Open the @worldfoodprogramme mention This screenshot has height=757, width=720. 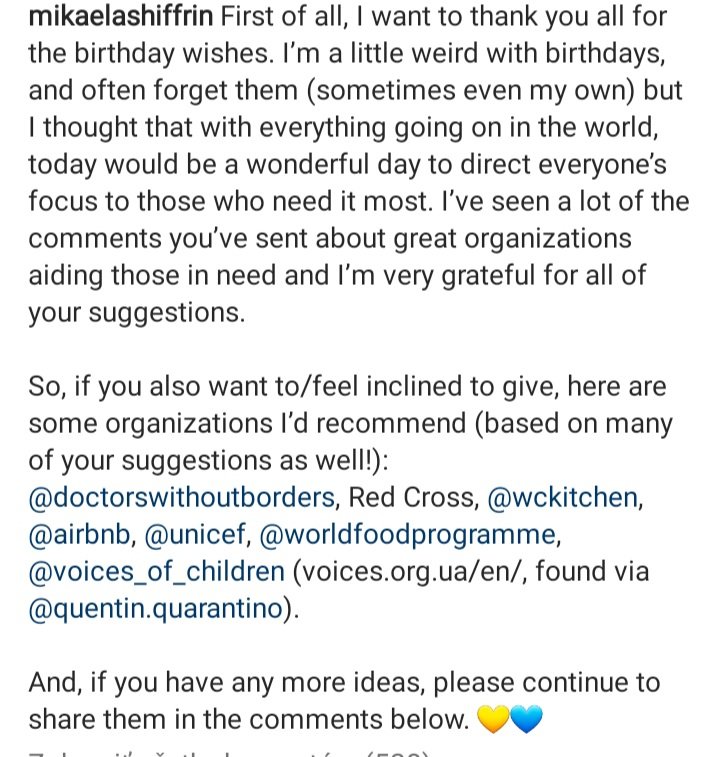pyautogui.click(x=407, y=535)
